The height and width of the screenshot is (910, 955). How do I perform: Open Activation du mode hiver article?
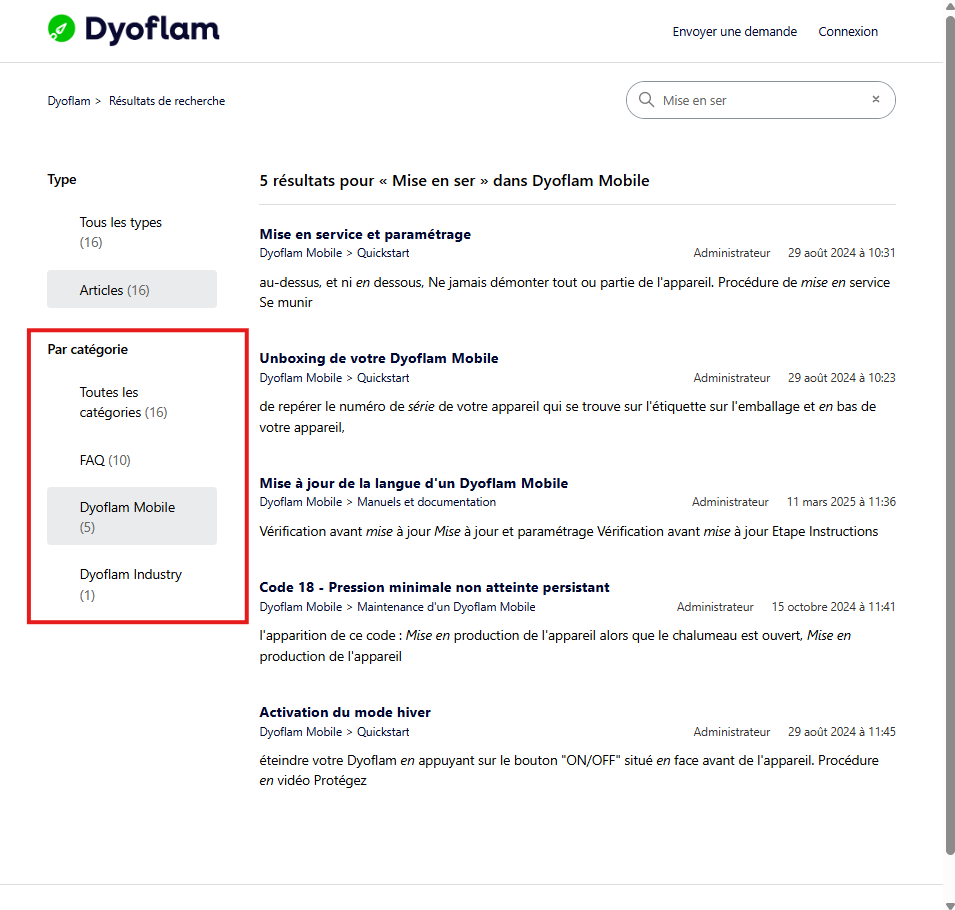pyautogui.click(x=345, y=712)
